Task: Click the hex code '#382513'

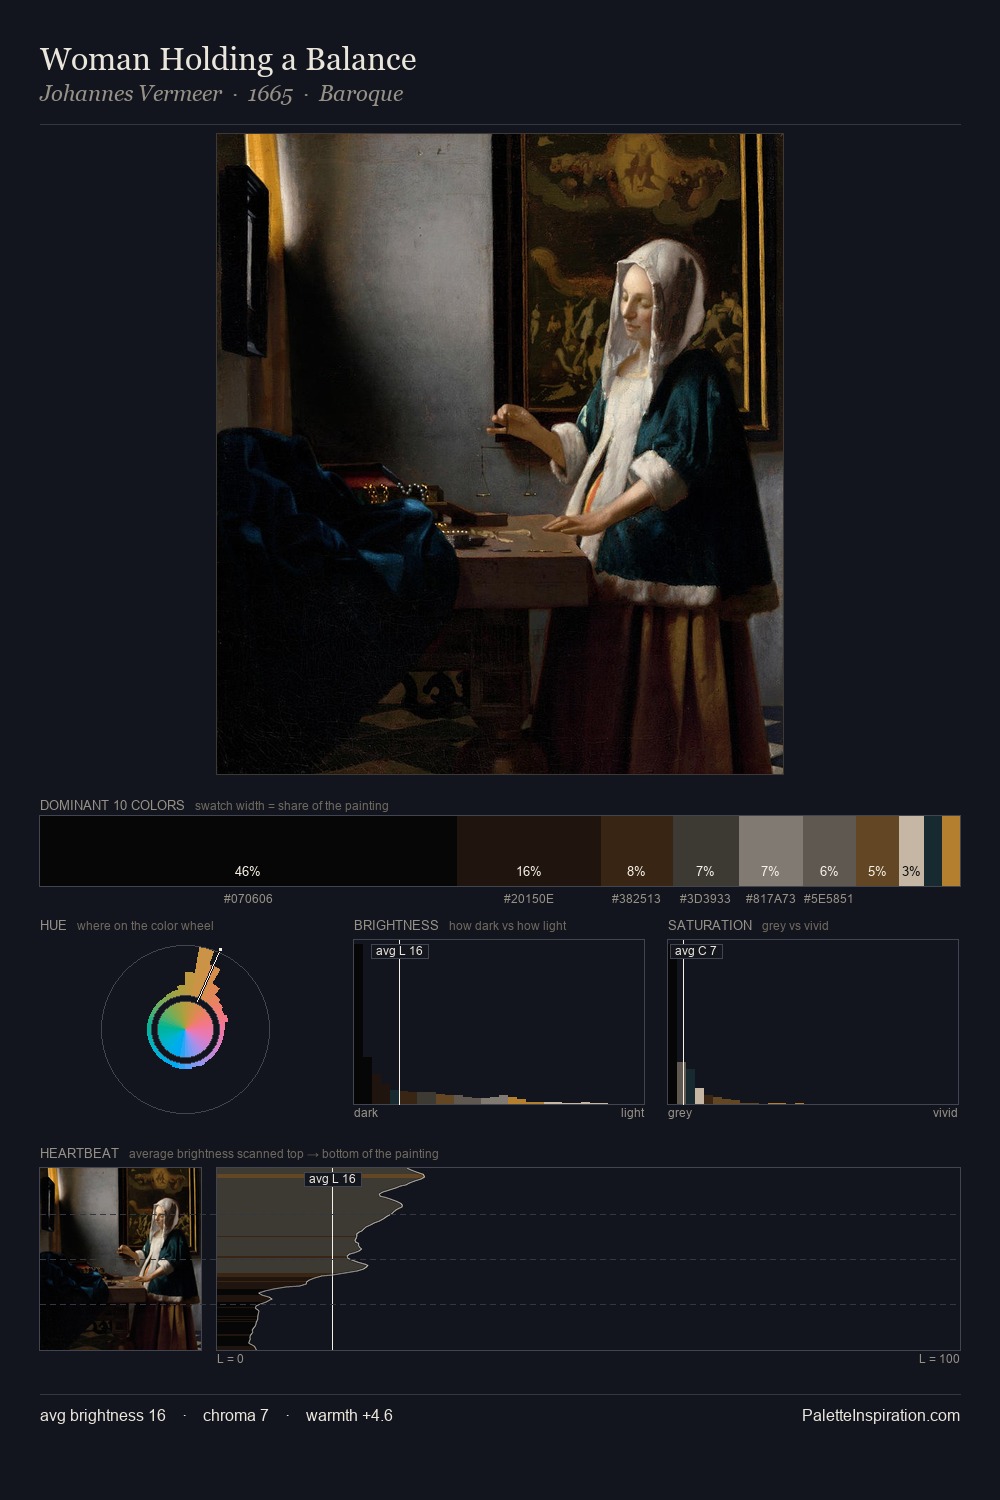Action: (x=636, y=899)
